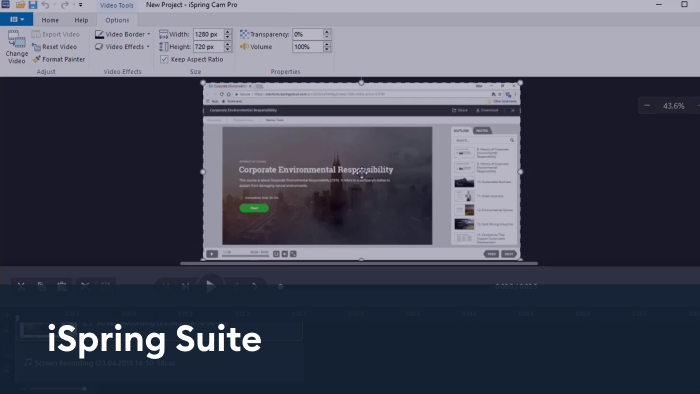The height and width of the screenshot is (394, 700).
Task: Switch to the Home ribbon tab
Action: click(x=50, y=20)
